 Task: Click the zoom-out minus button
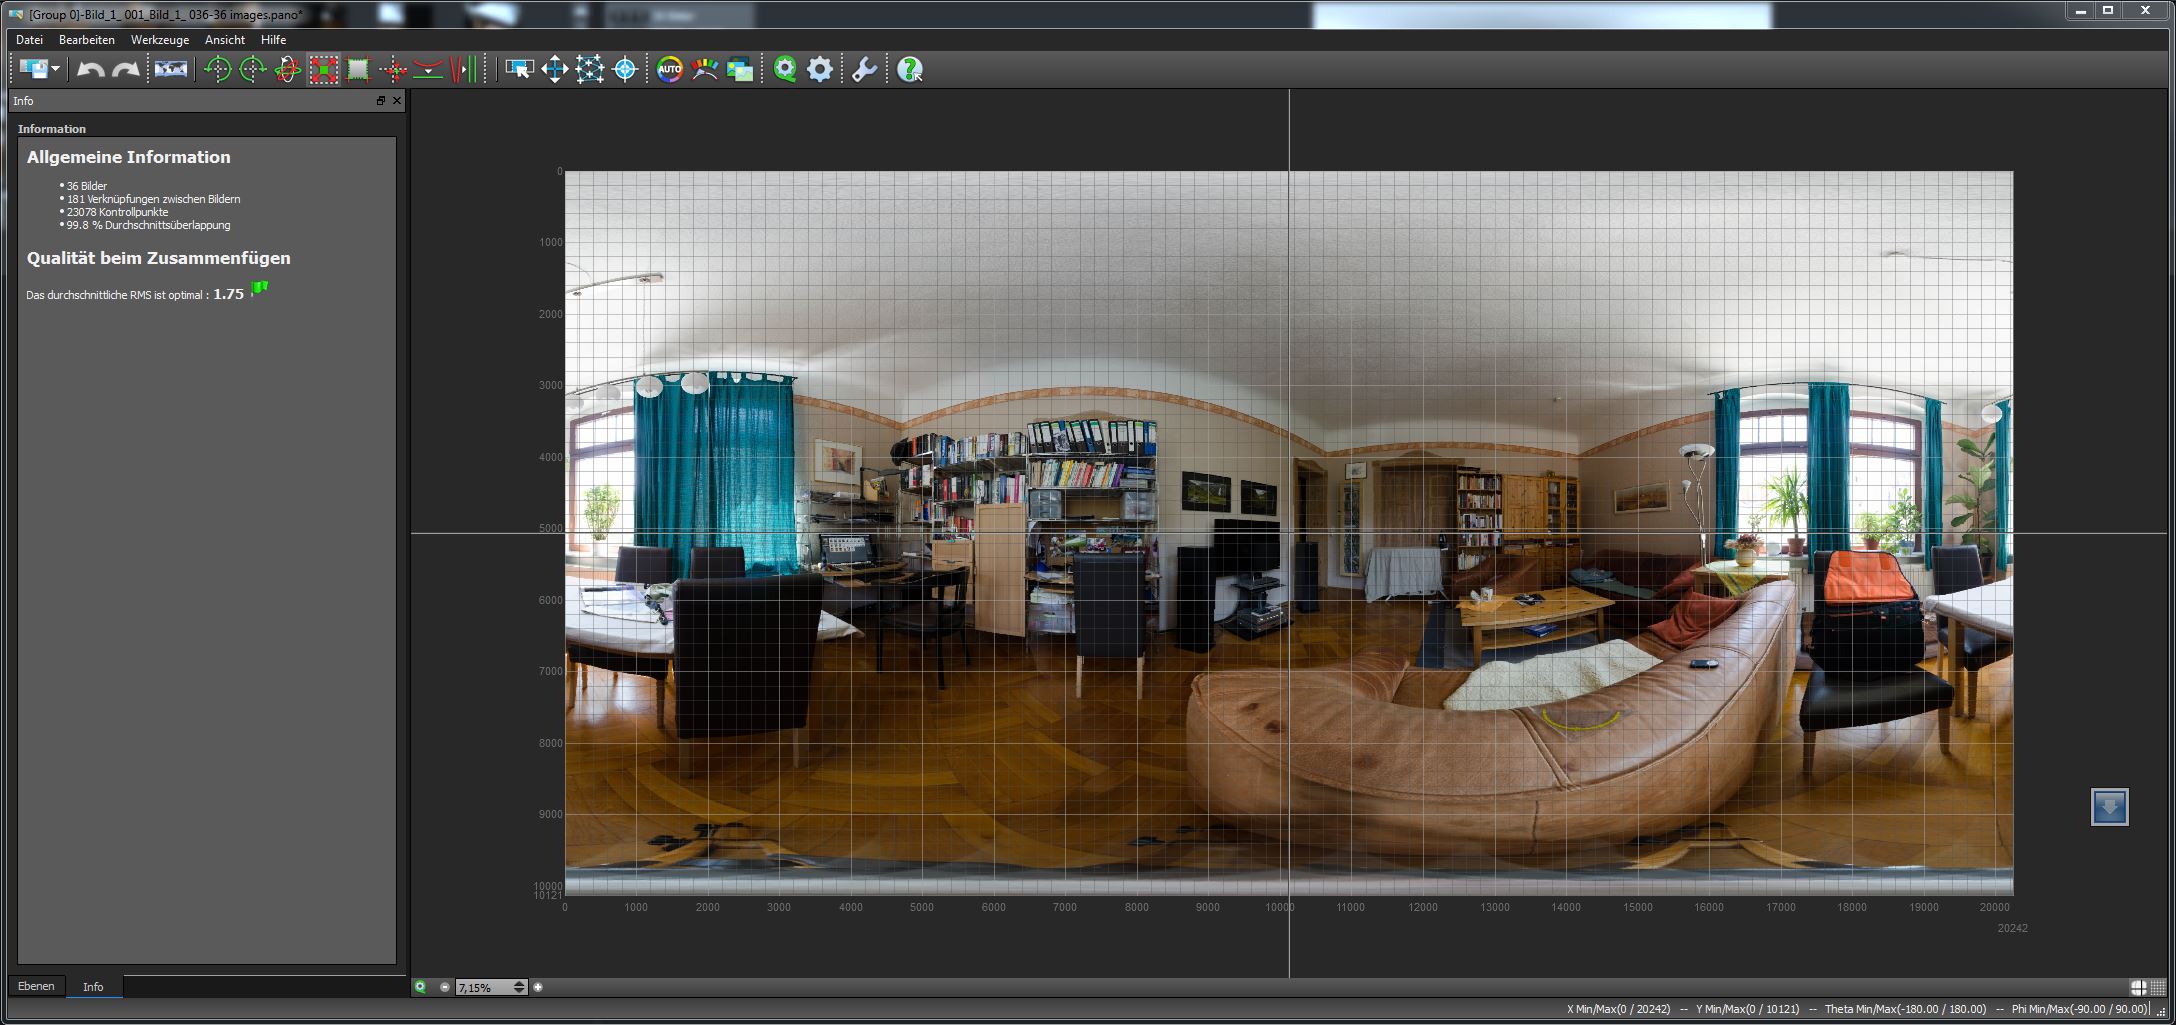click(x=445, y=987)
